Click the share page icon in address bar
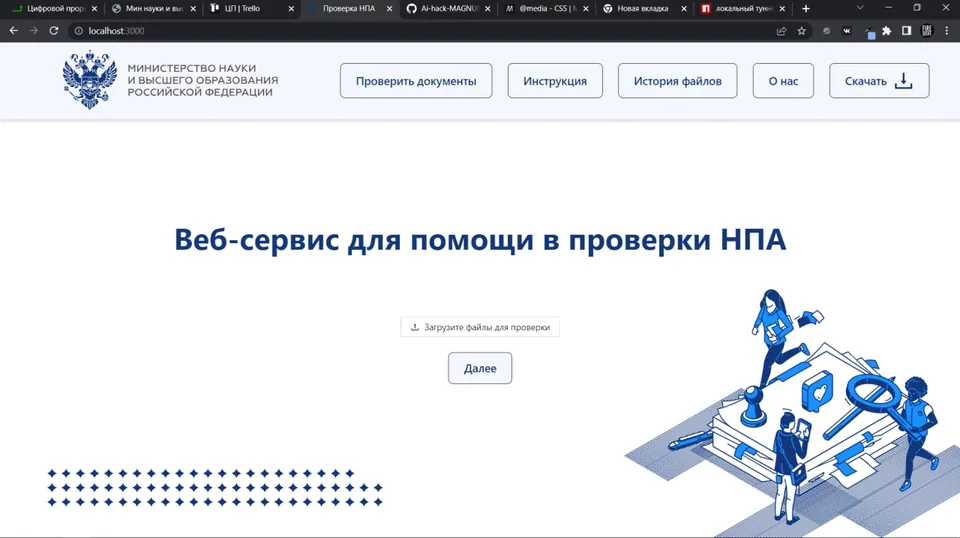The image size is (960, 538). [x=781, y=31]
